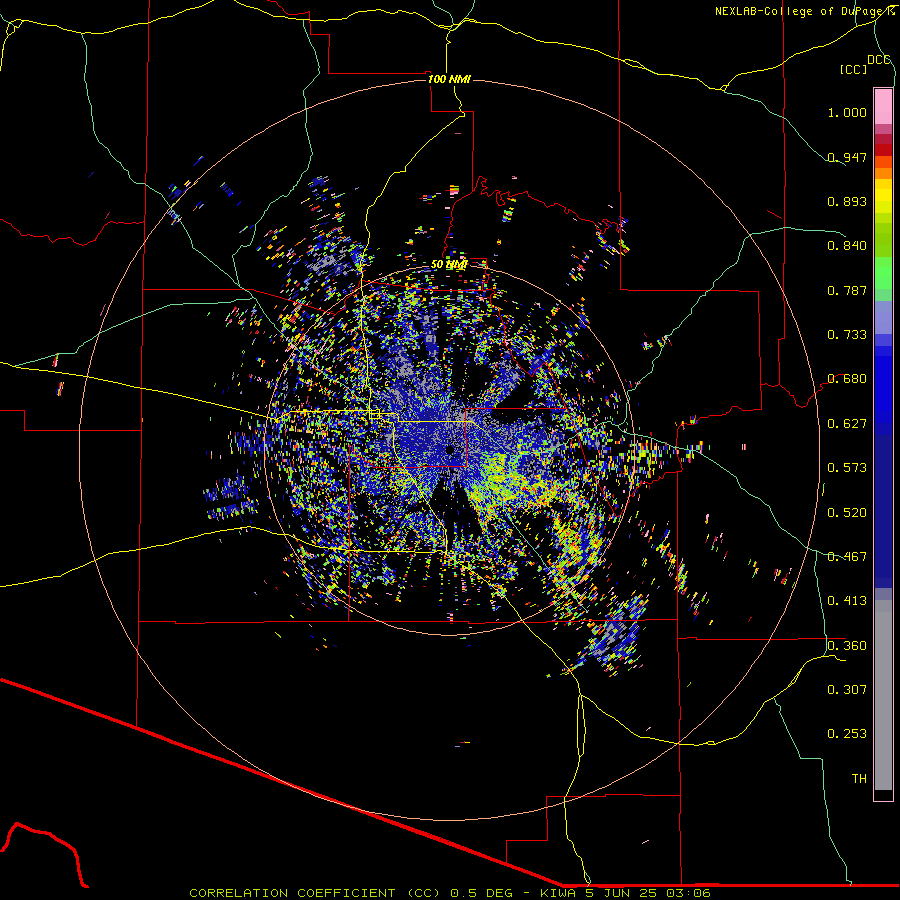Select the 0.360 scale value

pyautogui.click(x=847, y=646)
